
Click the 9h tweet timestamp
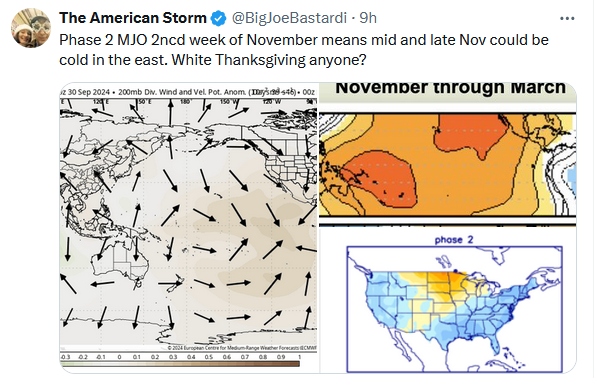[x=368, y=18]
